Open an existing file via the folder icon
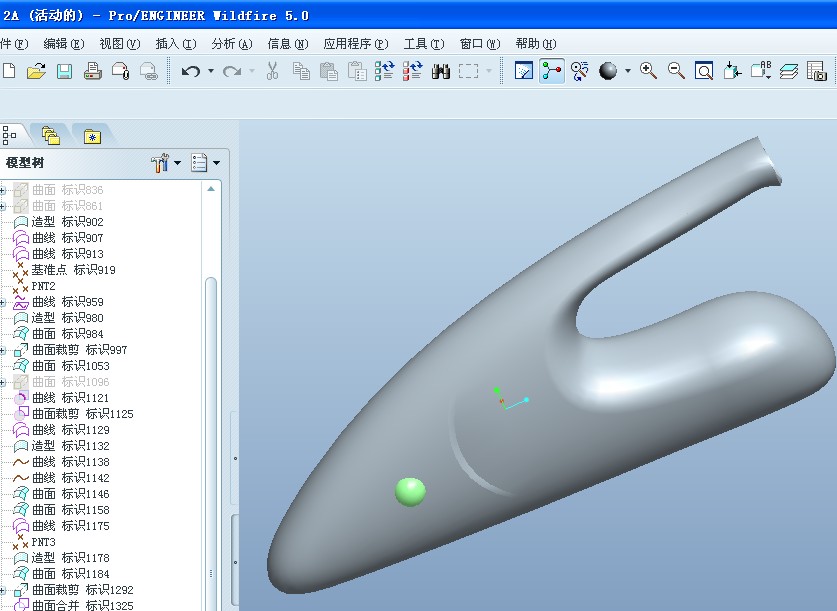The width and height of the screenshot is (837, 611). 36,71
